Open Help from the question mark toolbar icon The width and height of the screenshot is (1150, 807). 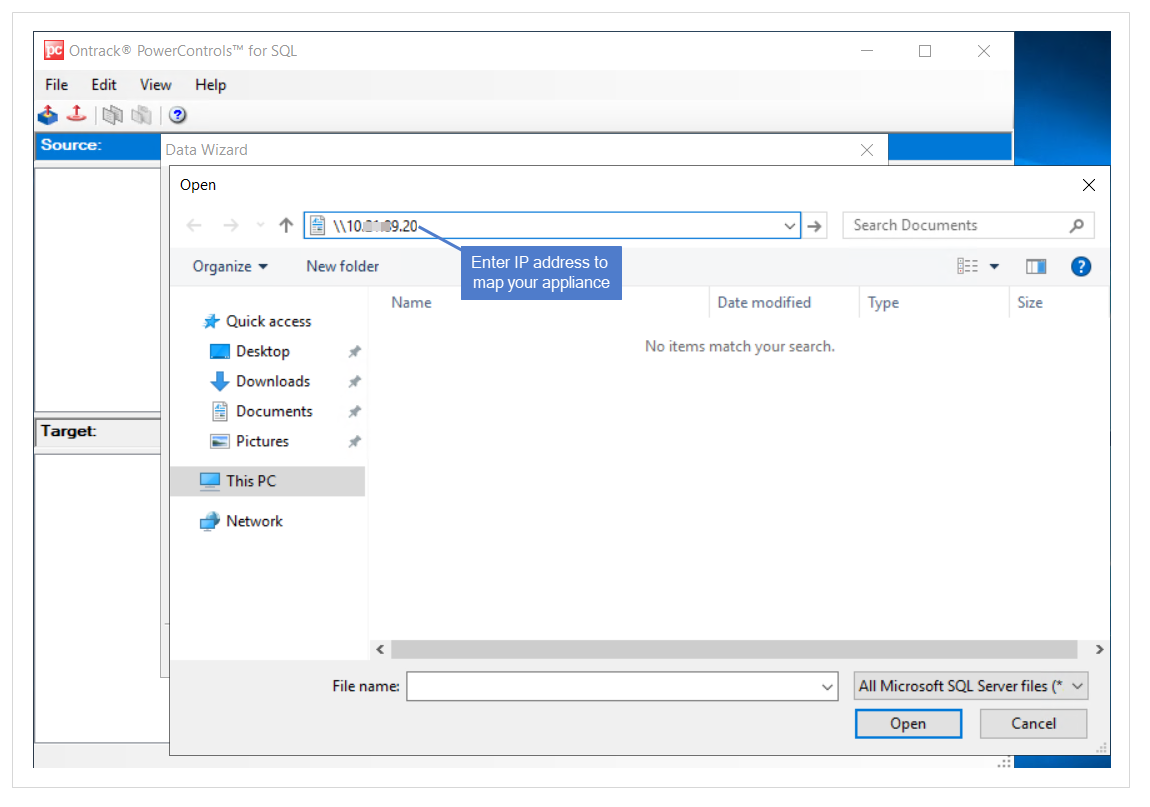pyautogui.click(x=177, y=115)
